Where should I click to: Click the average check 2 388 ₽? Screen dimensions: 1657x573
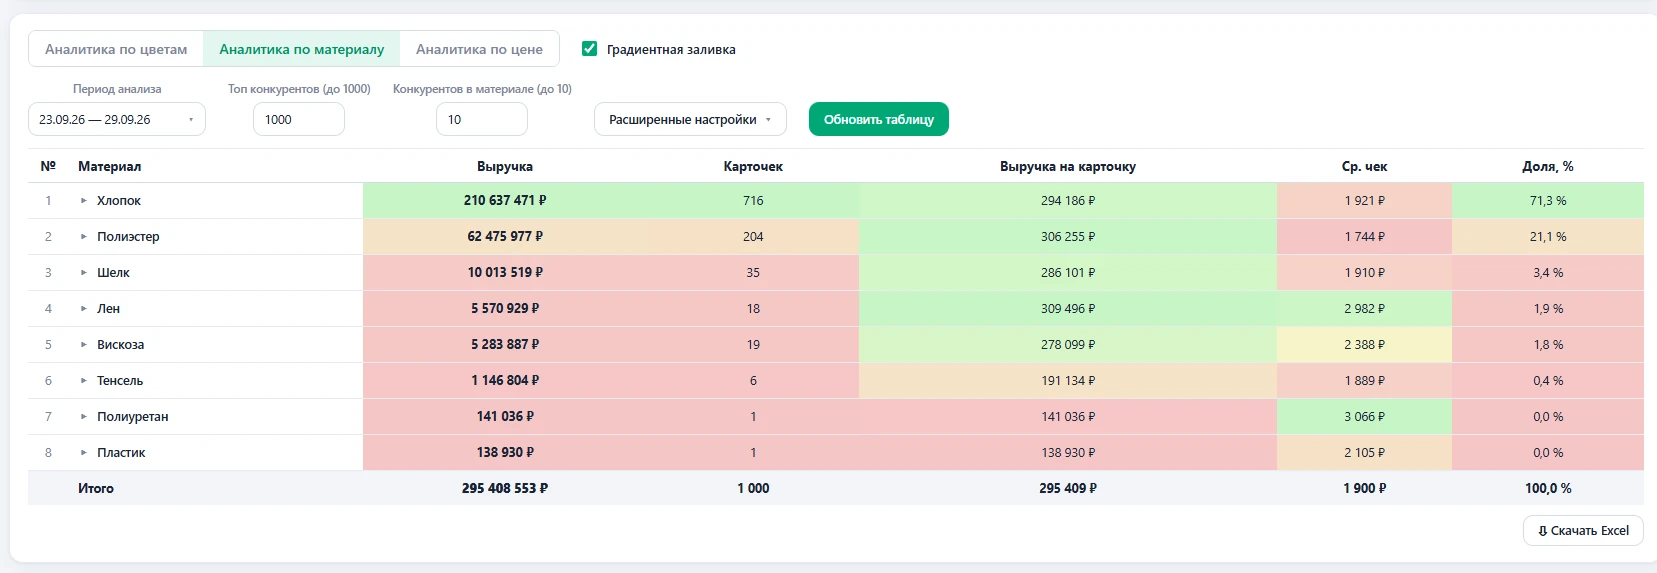(1364, 345)
